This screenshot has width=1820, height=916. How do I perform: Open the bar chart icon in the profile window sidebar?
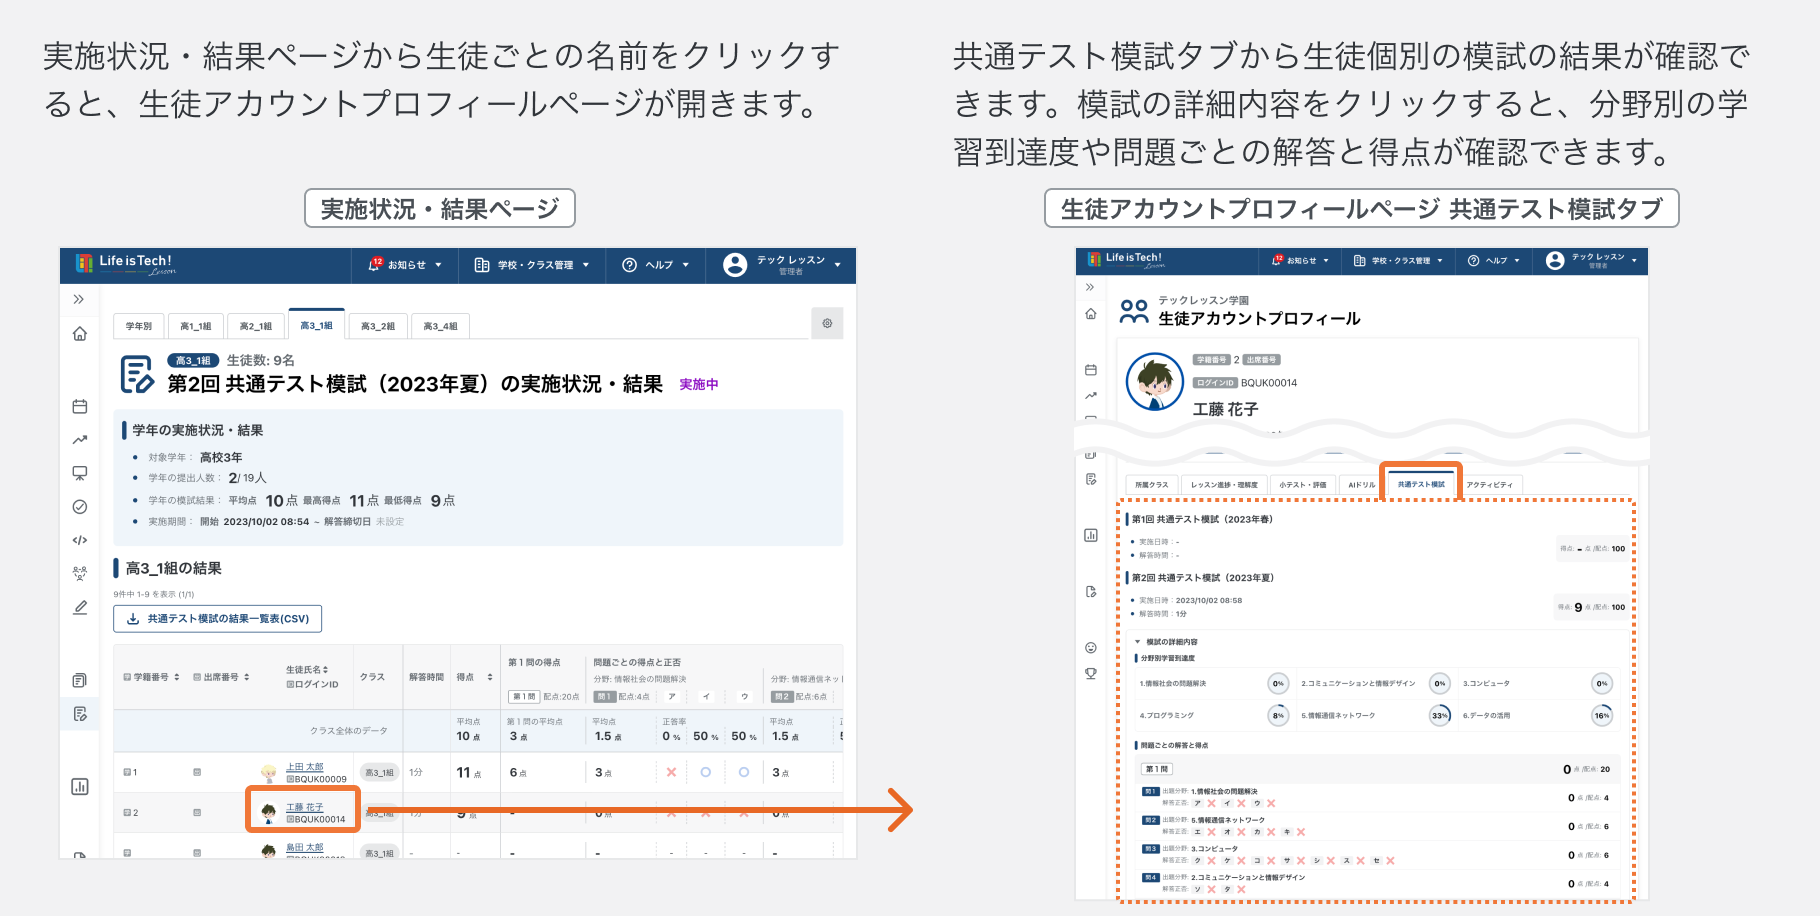1091,535
